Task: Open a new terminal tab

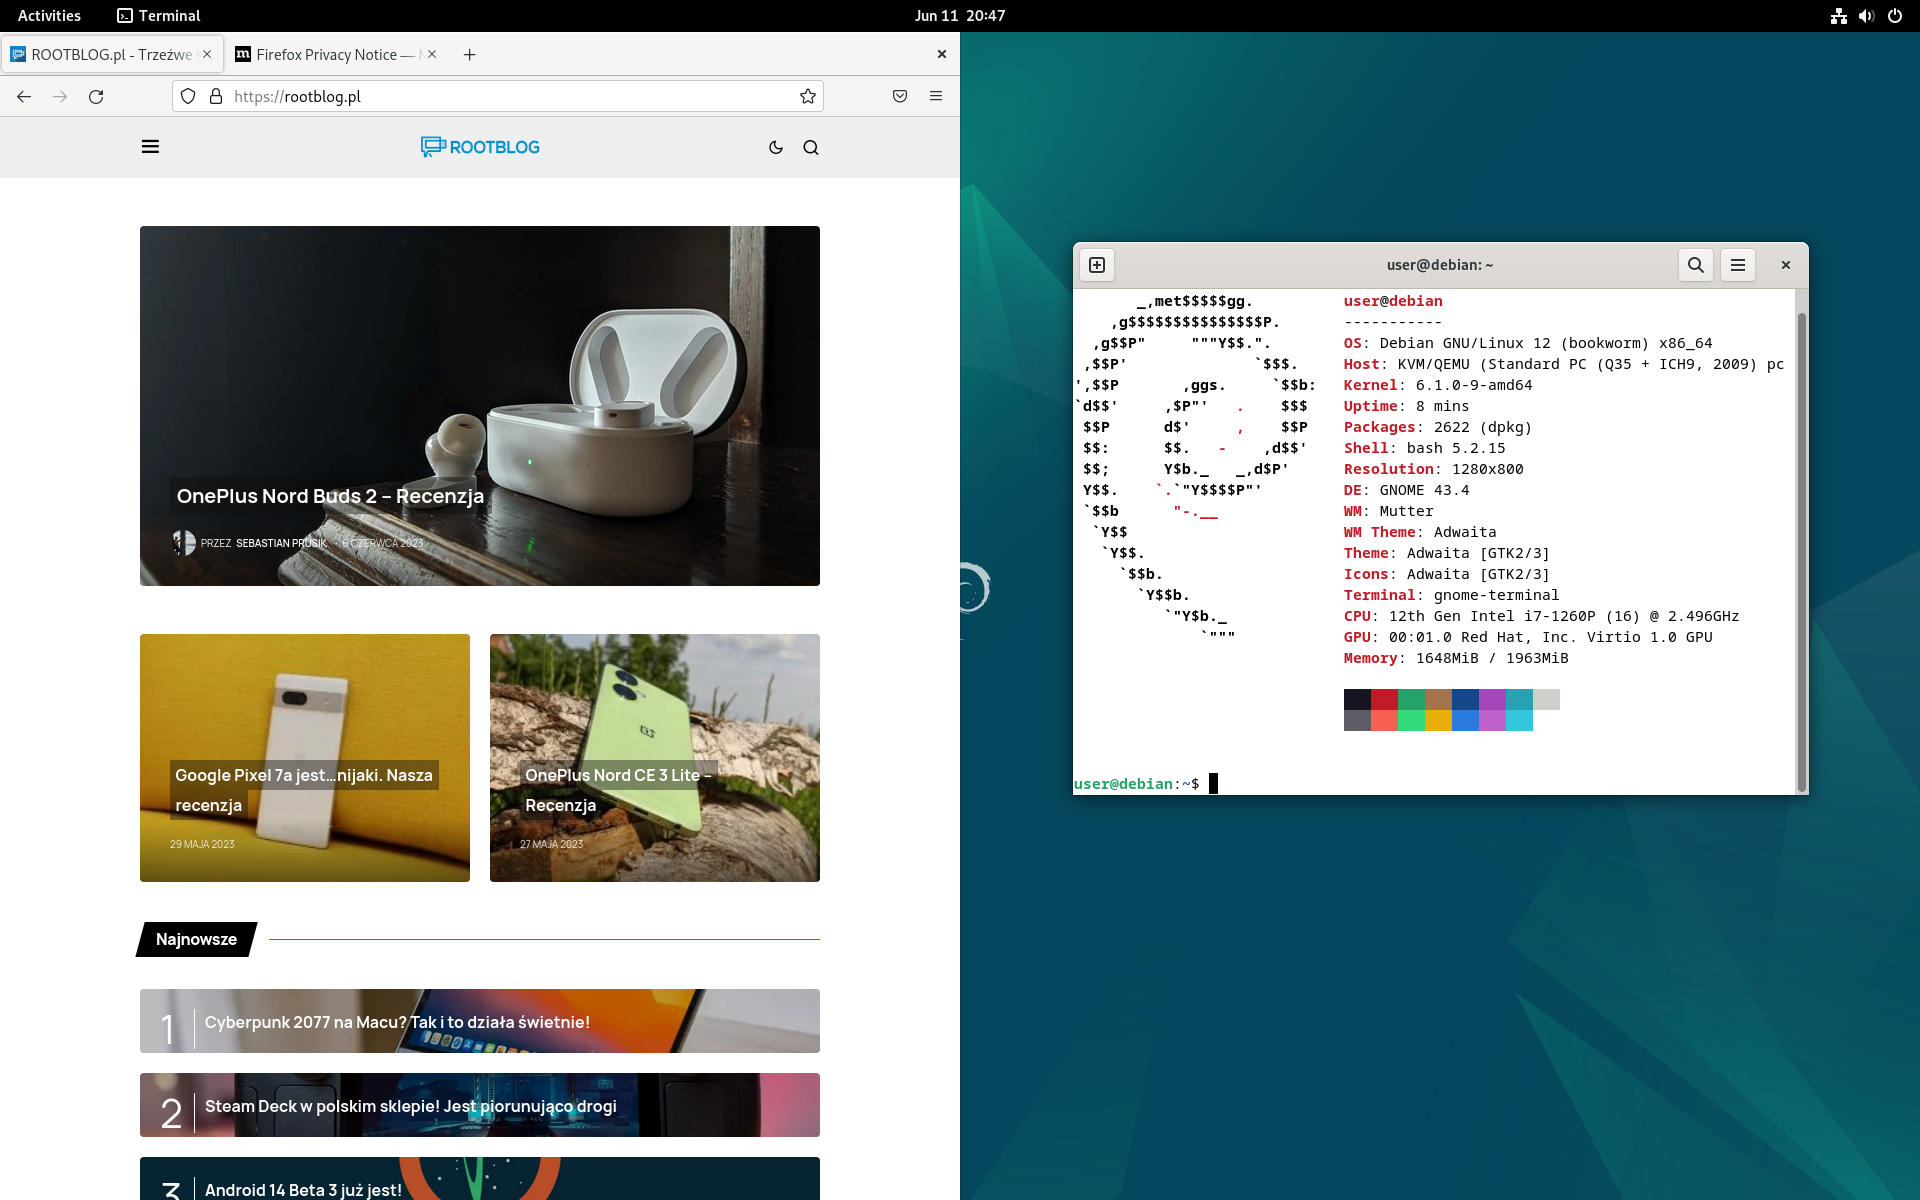Action: pos(1096,265)
